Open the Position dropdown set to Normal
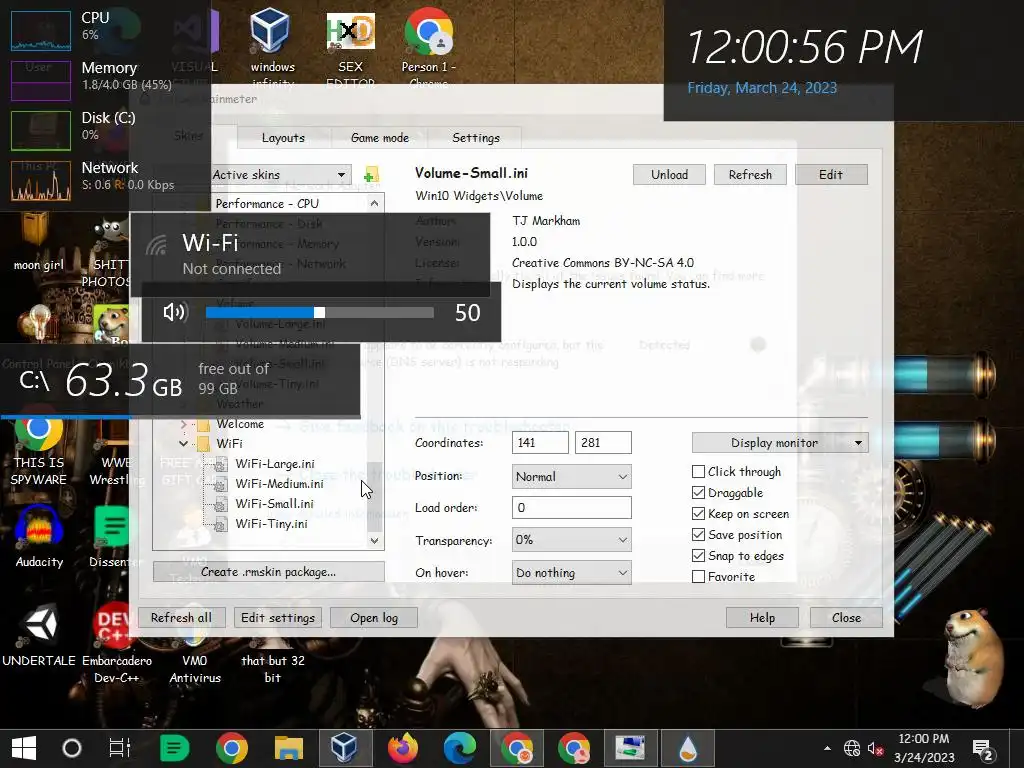The width and height of the screenshot is (1024, 768). pyautogui.click(x=571, y=477)
